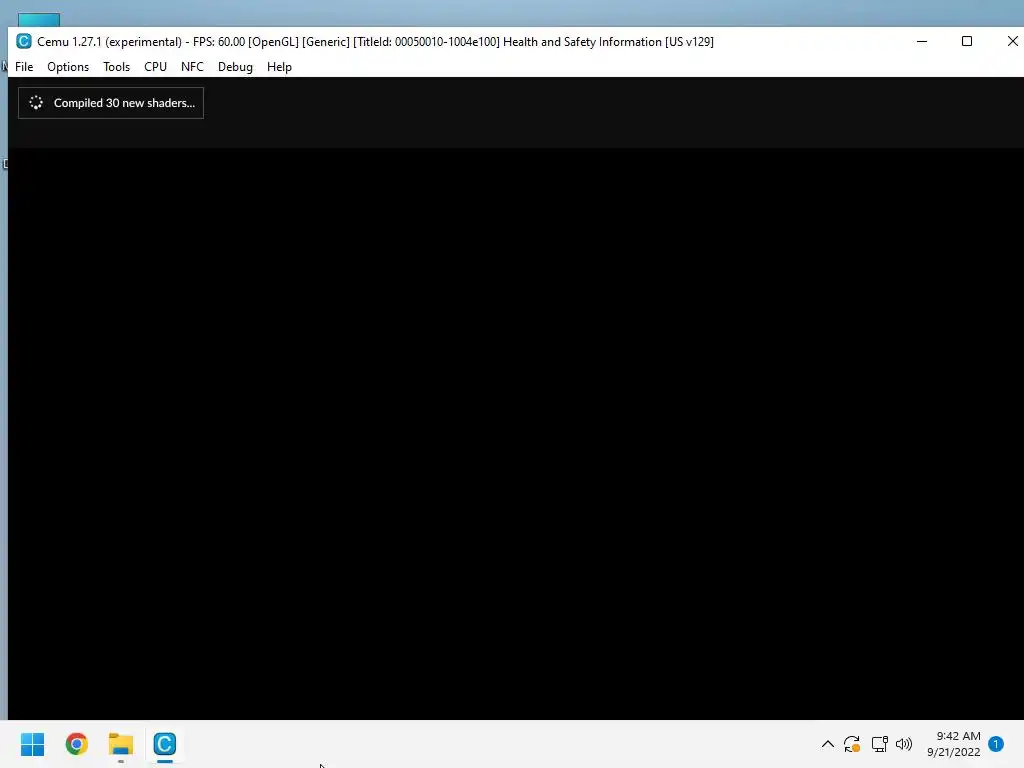The width and height of the screenshot is (1024, 768).
Task: Open the Tools menu
Action: 116,67
